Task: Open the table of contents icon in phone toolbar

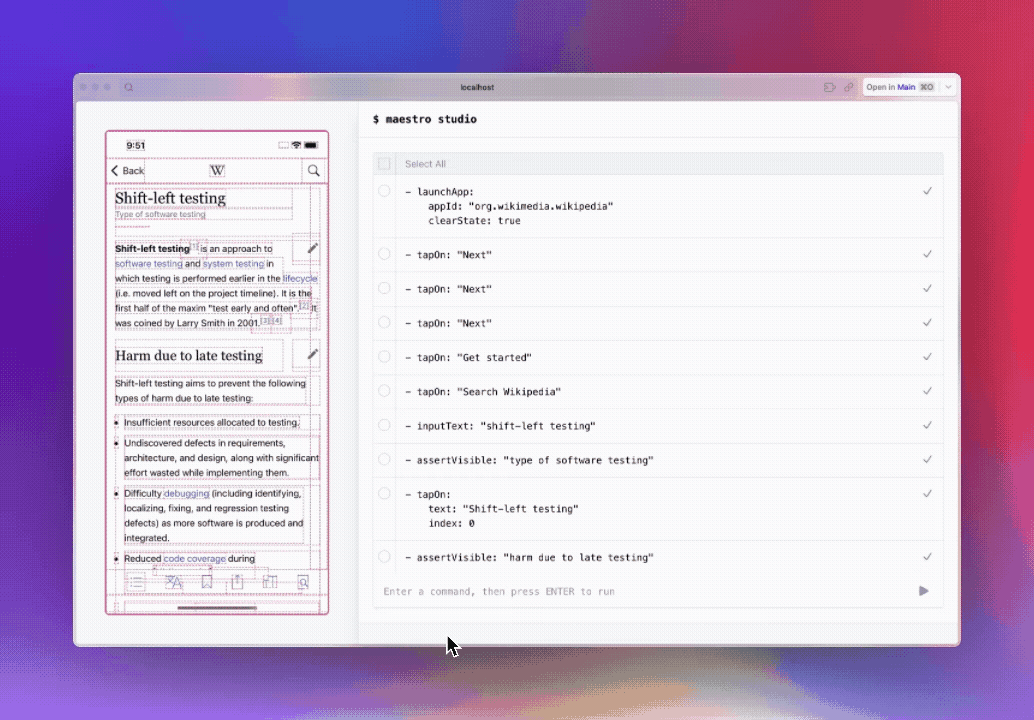Action: point(136,582)
